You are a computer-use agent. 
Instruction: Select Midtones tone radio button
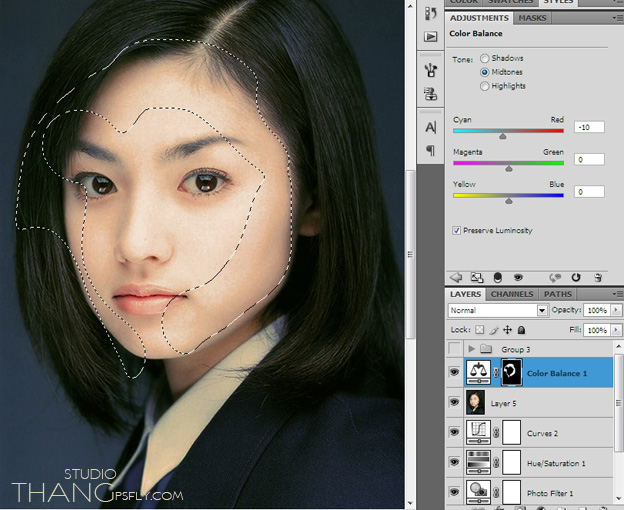[x=484, y=72]
